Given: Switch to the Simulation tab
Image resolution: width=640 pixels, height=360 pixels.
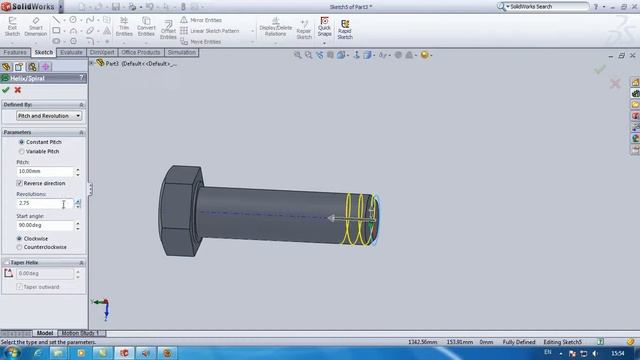Looking at the screenshot, I should click(182, 52).
